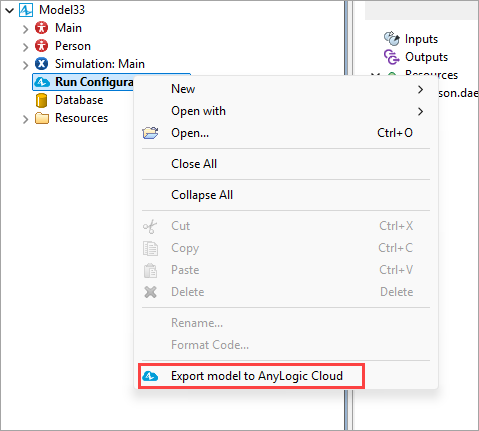Collapse the Model33 tree node
479x431 pixels.
point(9,10)
